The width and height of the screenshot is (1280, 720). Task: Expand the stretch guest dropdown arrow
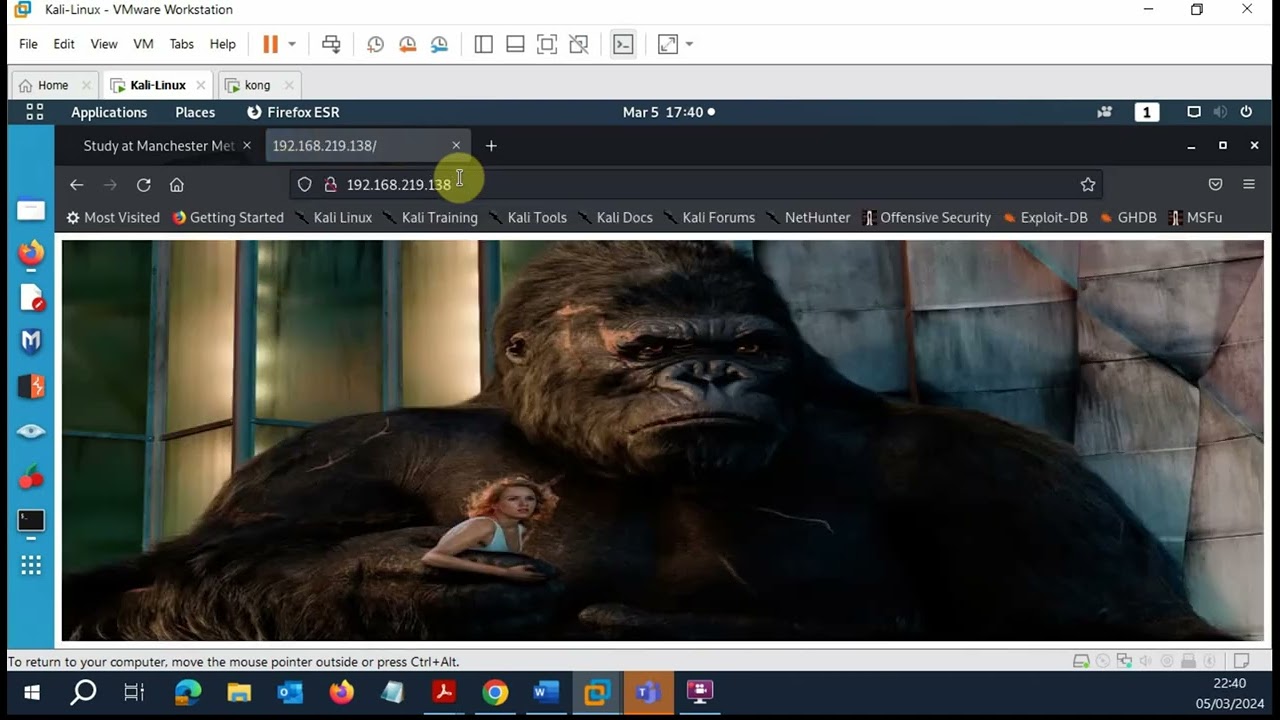pos(689,44)
